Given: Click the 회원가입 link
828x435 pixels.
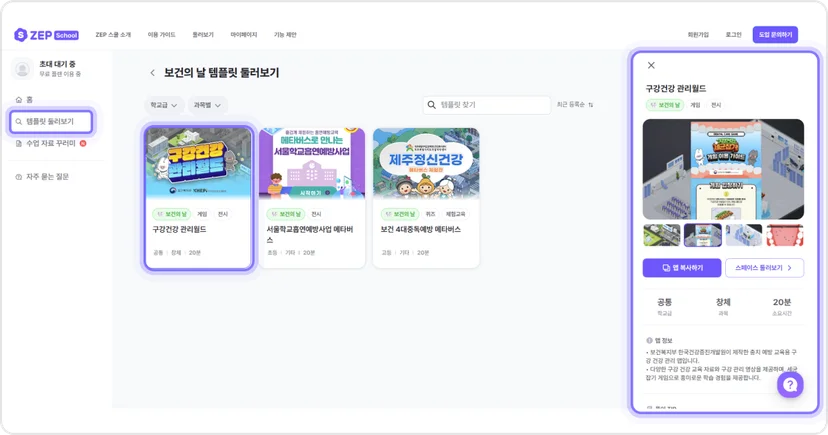Looking at the screenshot, I should tap(698, 35).
